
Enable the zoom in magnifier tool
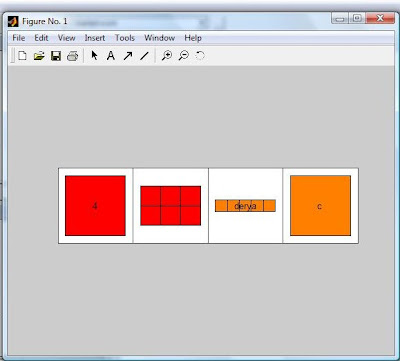click(167, 56)
